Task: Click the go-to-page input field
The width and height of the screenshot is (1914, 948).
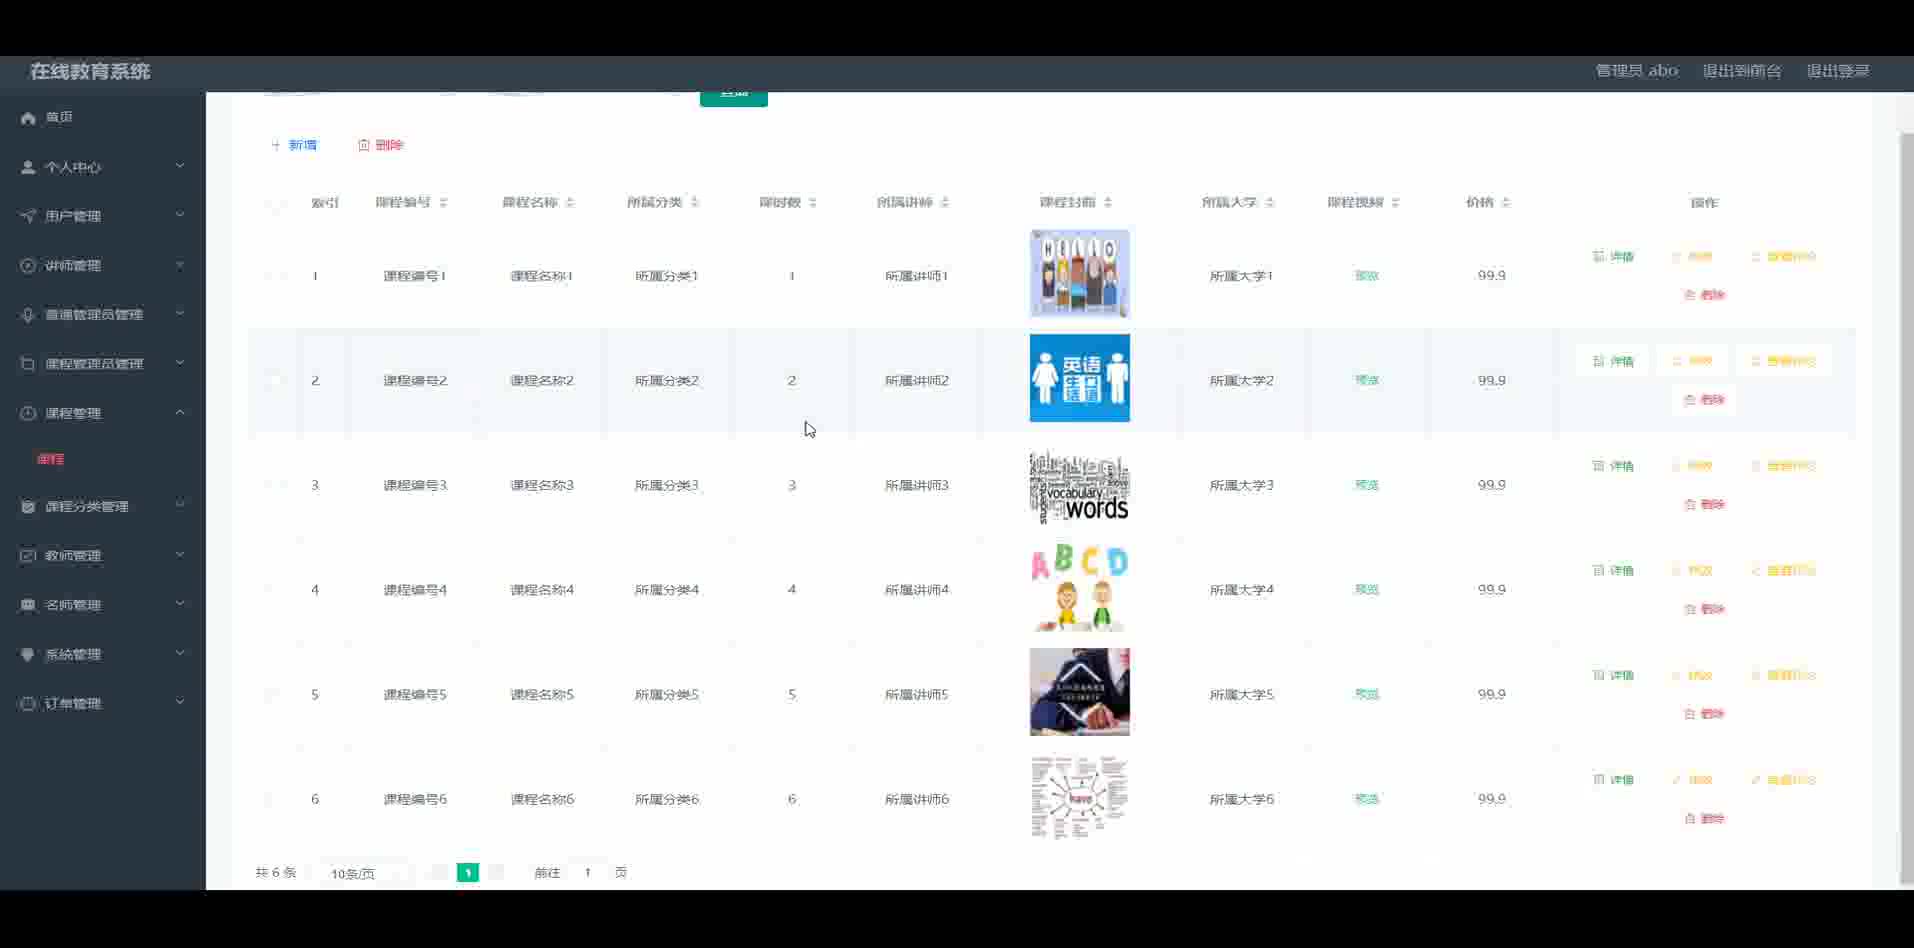Action: pyautogui.click(x=587, y=873)
